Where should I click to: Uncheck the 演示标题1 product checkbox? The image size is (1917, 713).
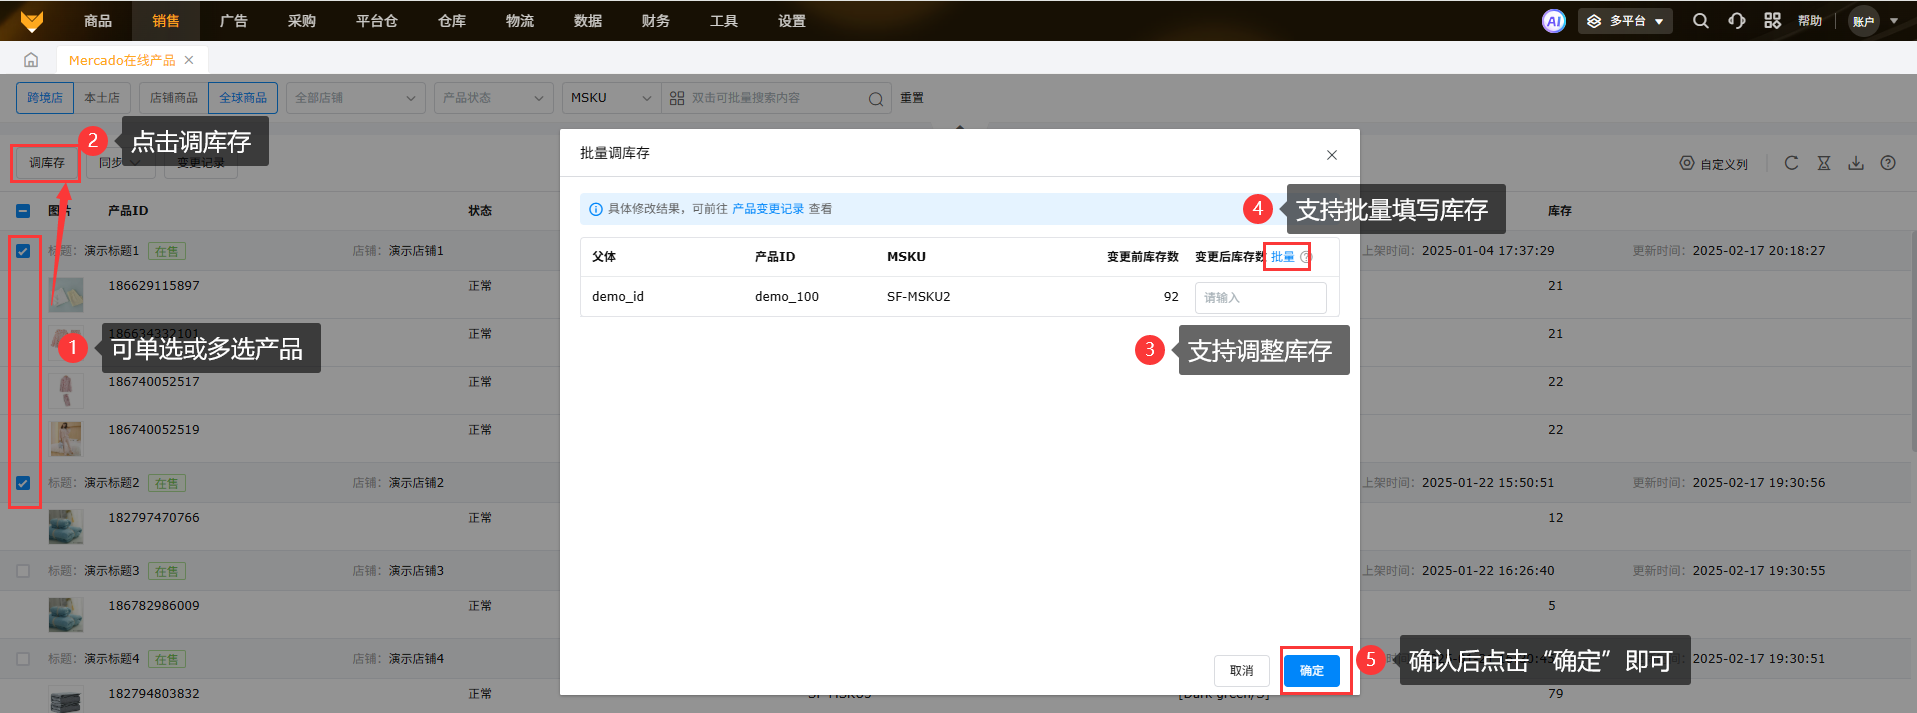coord(23,251)
